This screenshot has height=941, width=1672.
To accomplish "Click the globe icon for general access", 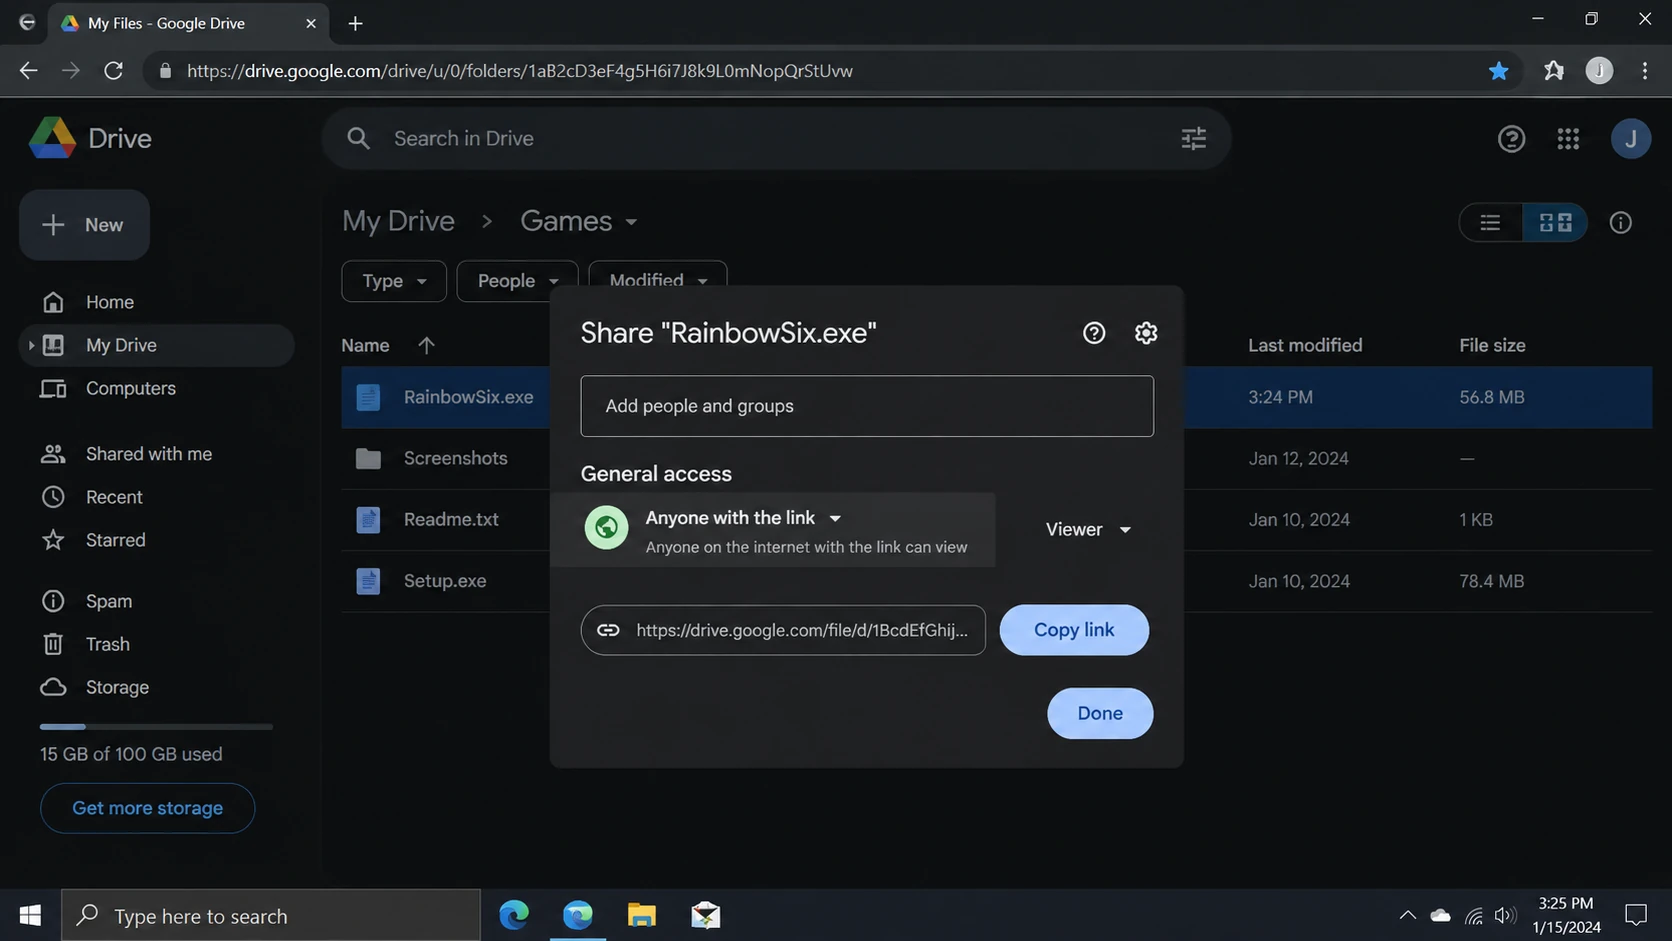I will (606, 528).
